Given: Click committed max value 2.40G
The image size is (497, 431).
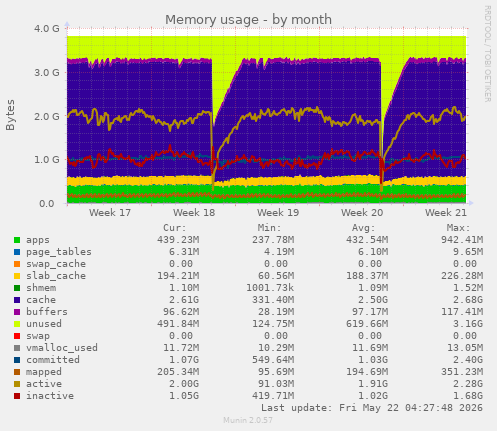Looking at the screenshot, I should 468,360.
